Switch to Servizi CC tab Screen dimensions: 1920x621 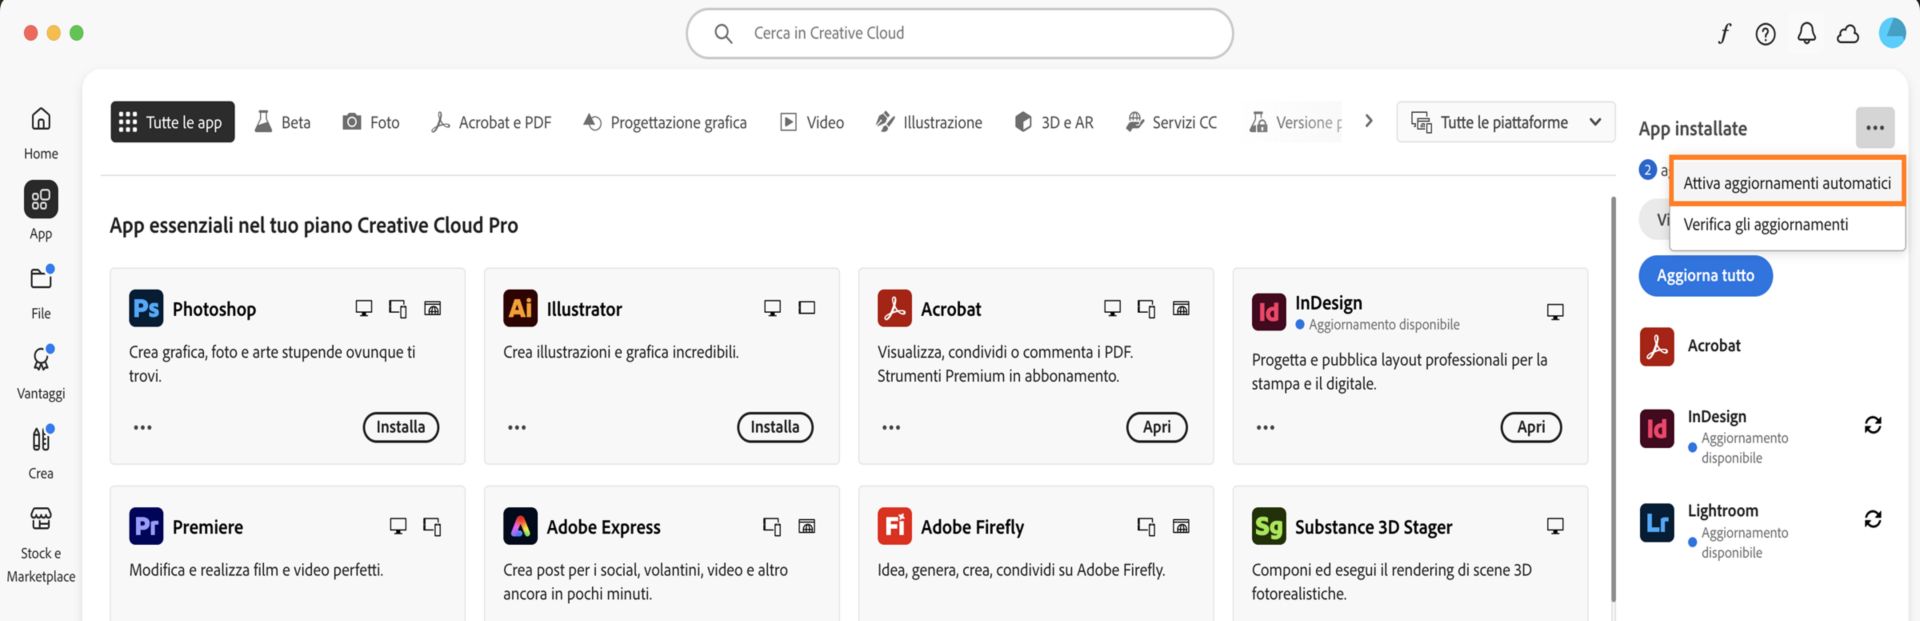[1171, 122]
